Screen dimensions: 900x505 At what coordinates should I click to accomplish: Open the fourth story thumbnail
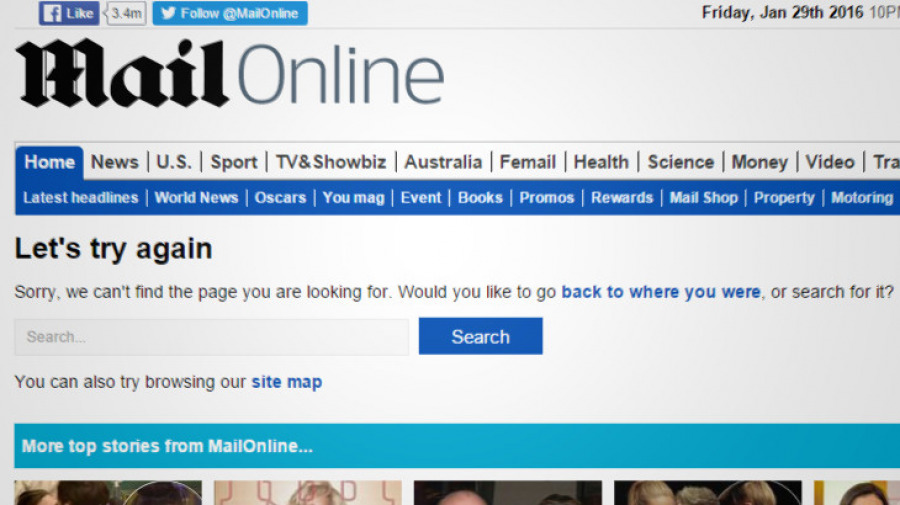pos(708,493)
